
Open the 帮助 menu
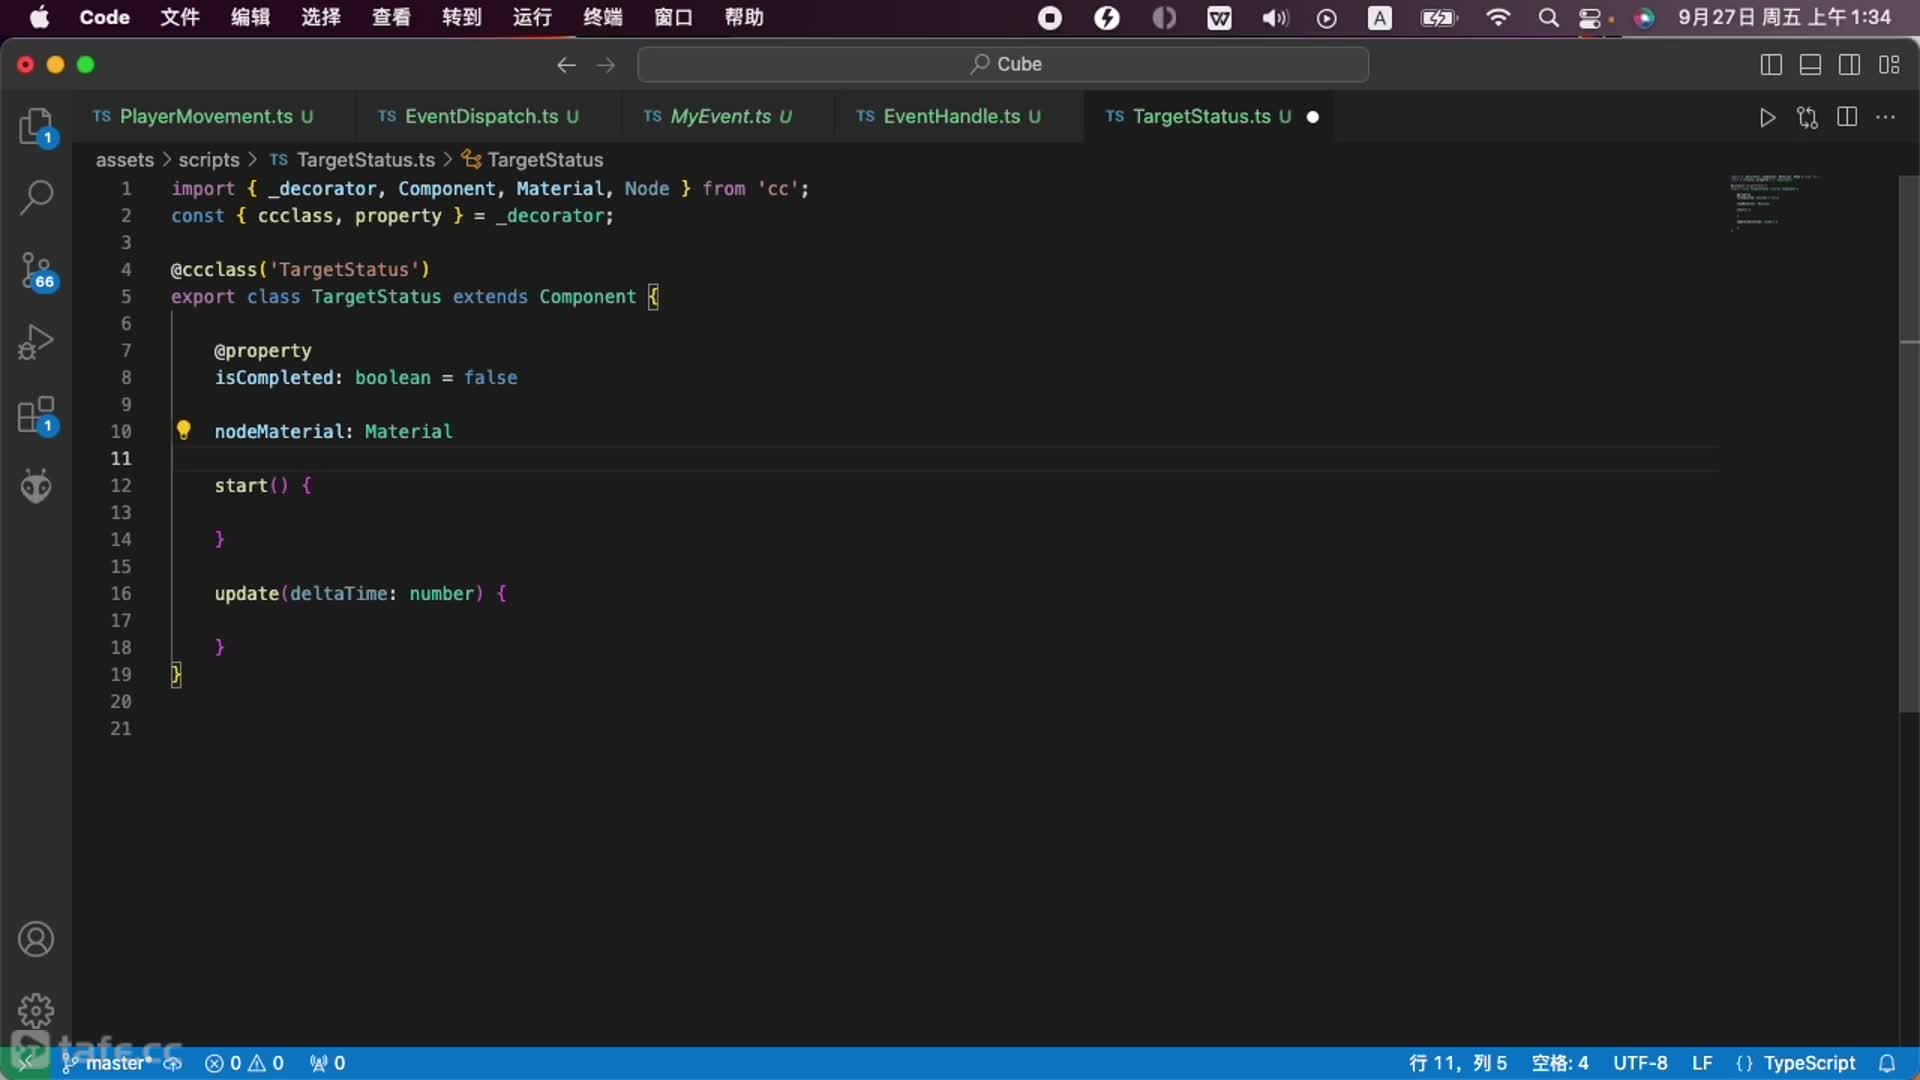coord(744,18)
